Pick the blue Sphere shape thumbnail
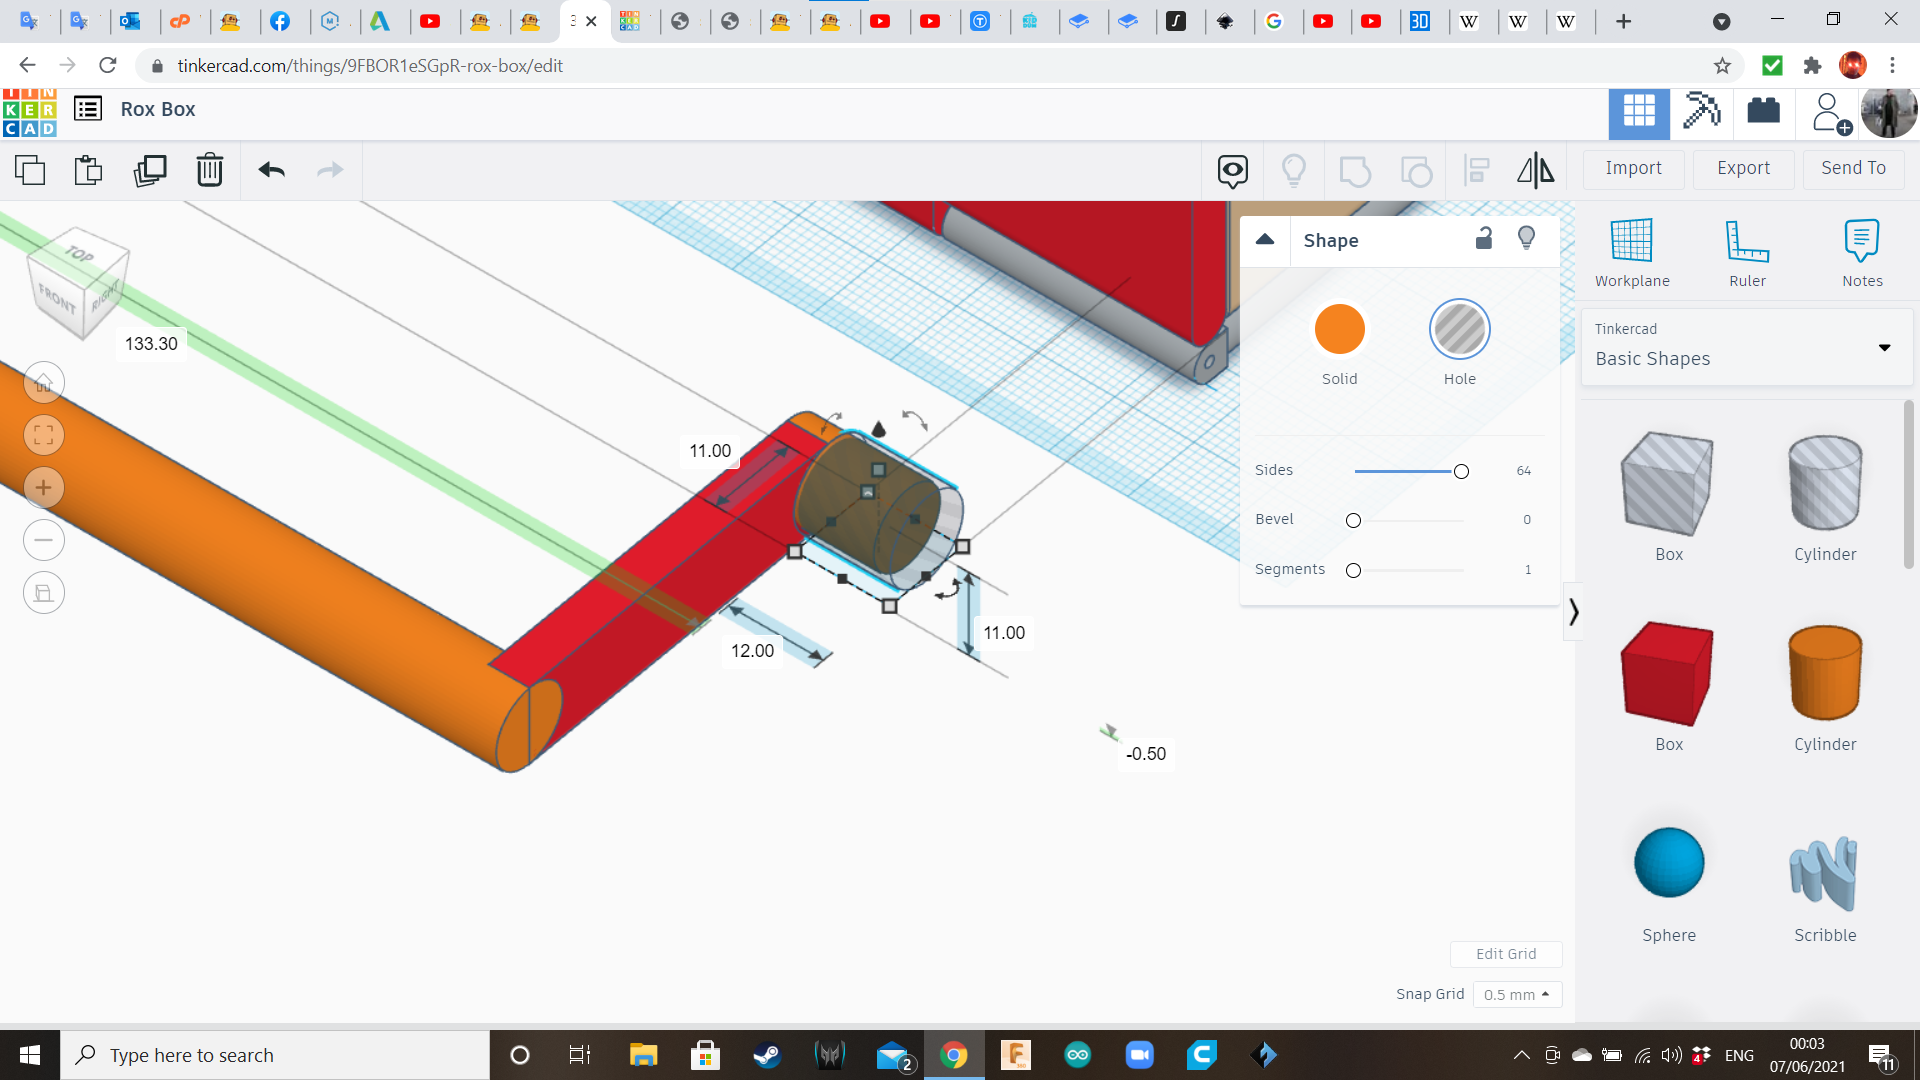Image resolution: width=1920 pixels, height=1080 pixels. [1668, 862]
